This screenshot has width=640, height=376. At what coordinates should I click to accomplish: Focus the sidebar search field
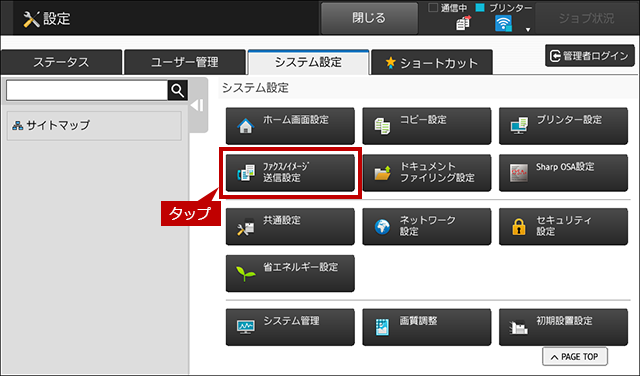pos(87,90)
